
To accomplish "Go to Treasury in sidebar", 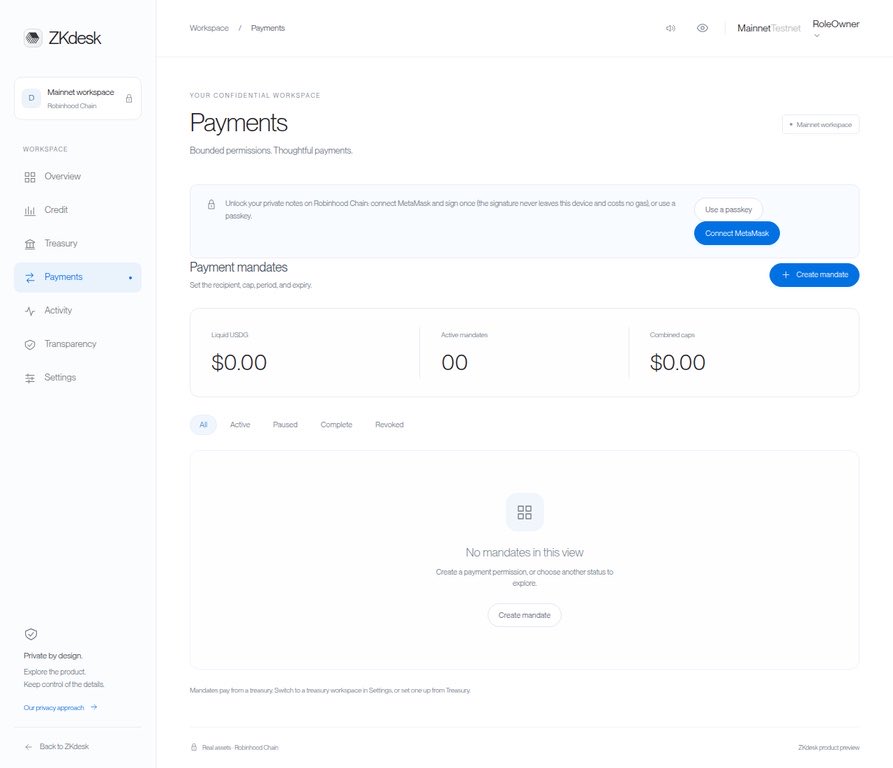I will [78, 244].
